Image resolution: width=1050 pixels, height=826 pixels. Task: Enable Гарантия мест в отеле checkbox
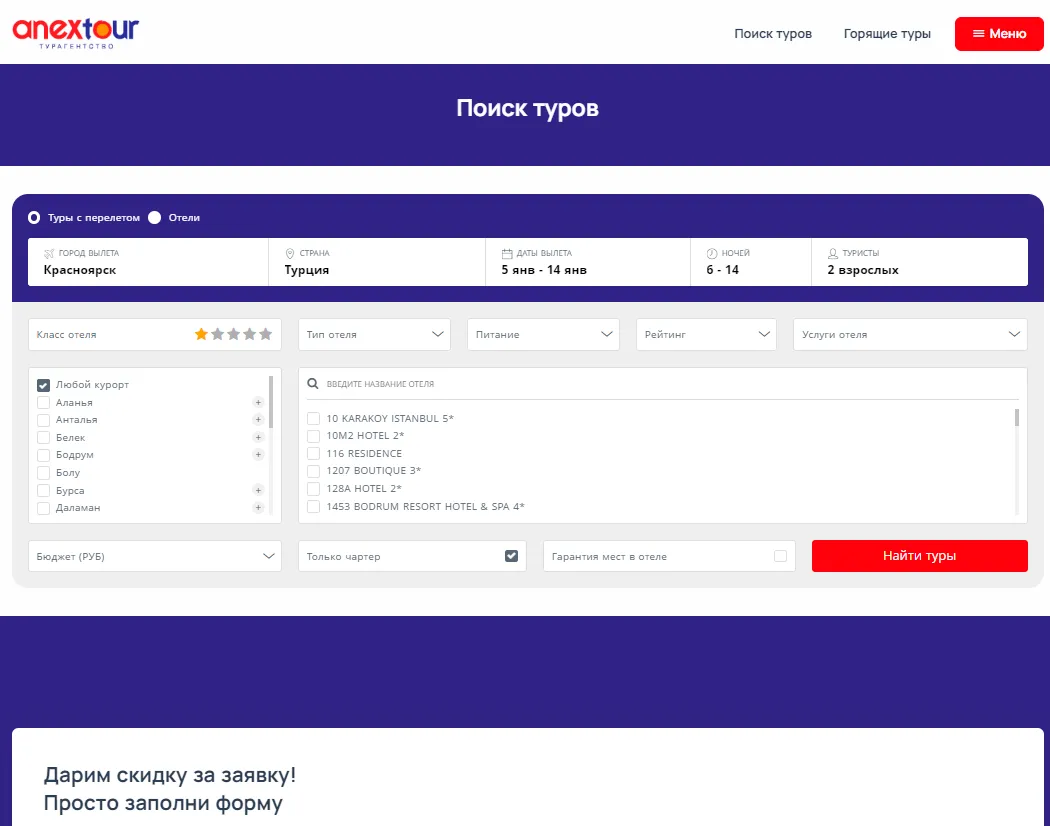[x=780, y=556]
